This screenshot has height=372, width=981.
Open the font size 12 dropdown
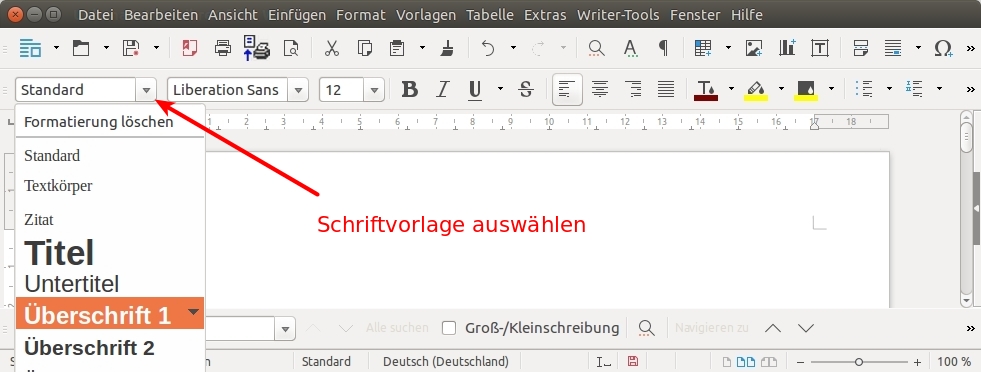point(374,90)
